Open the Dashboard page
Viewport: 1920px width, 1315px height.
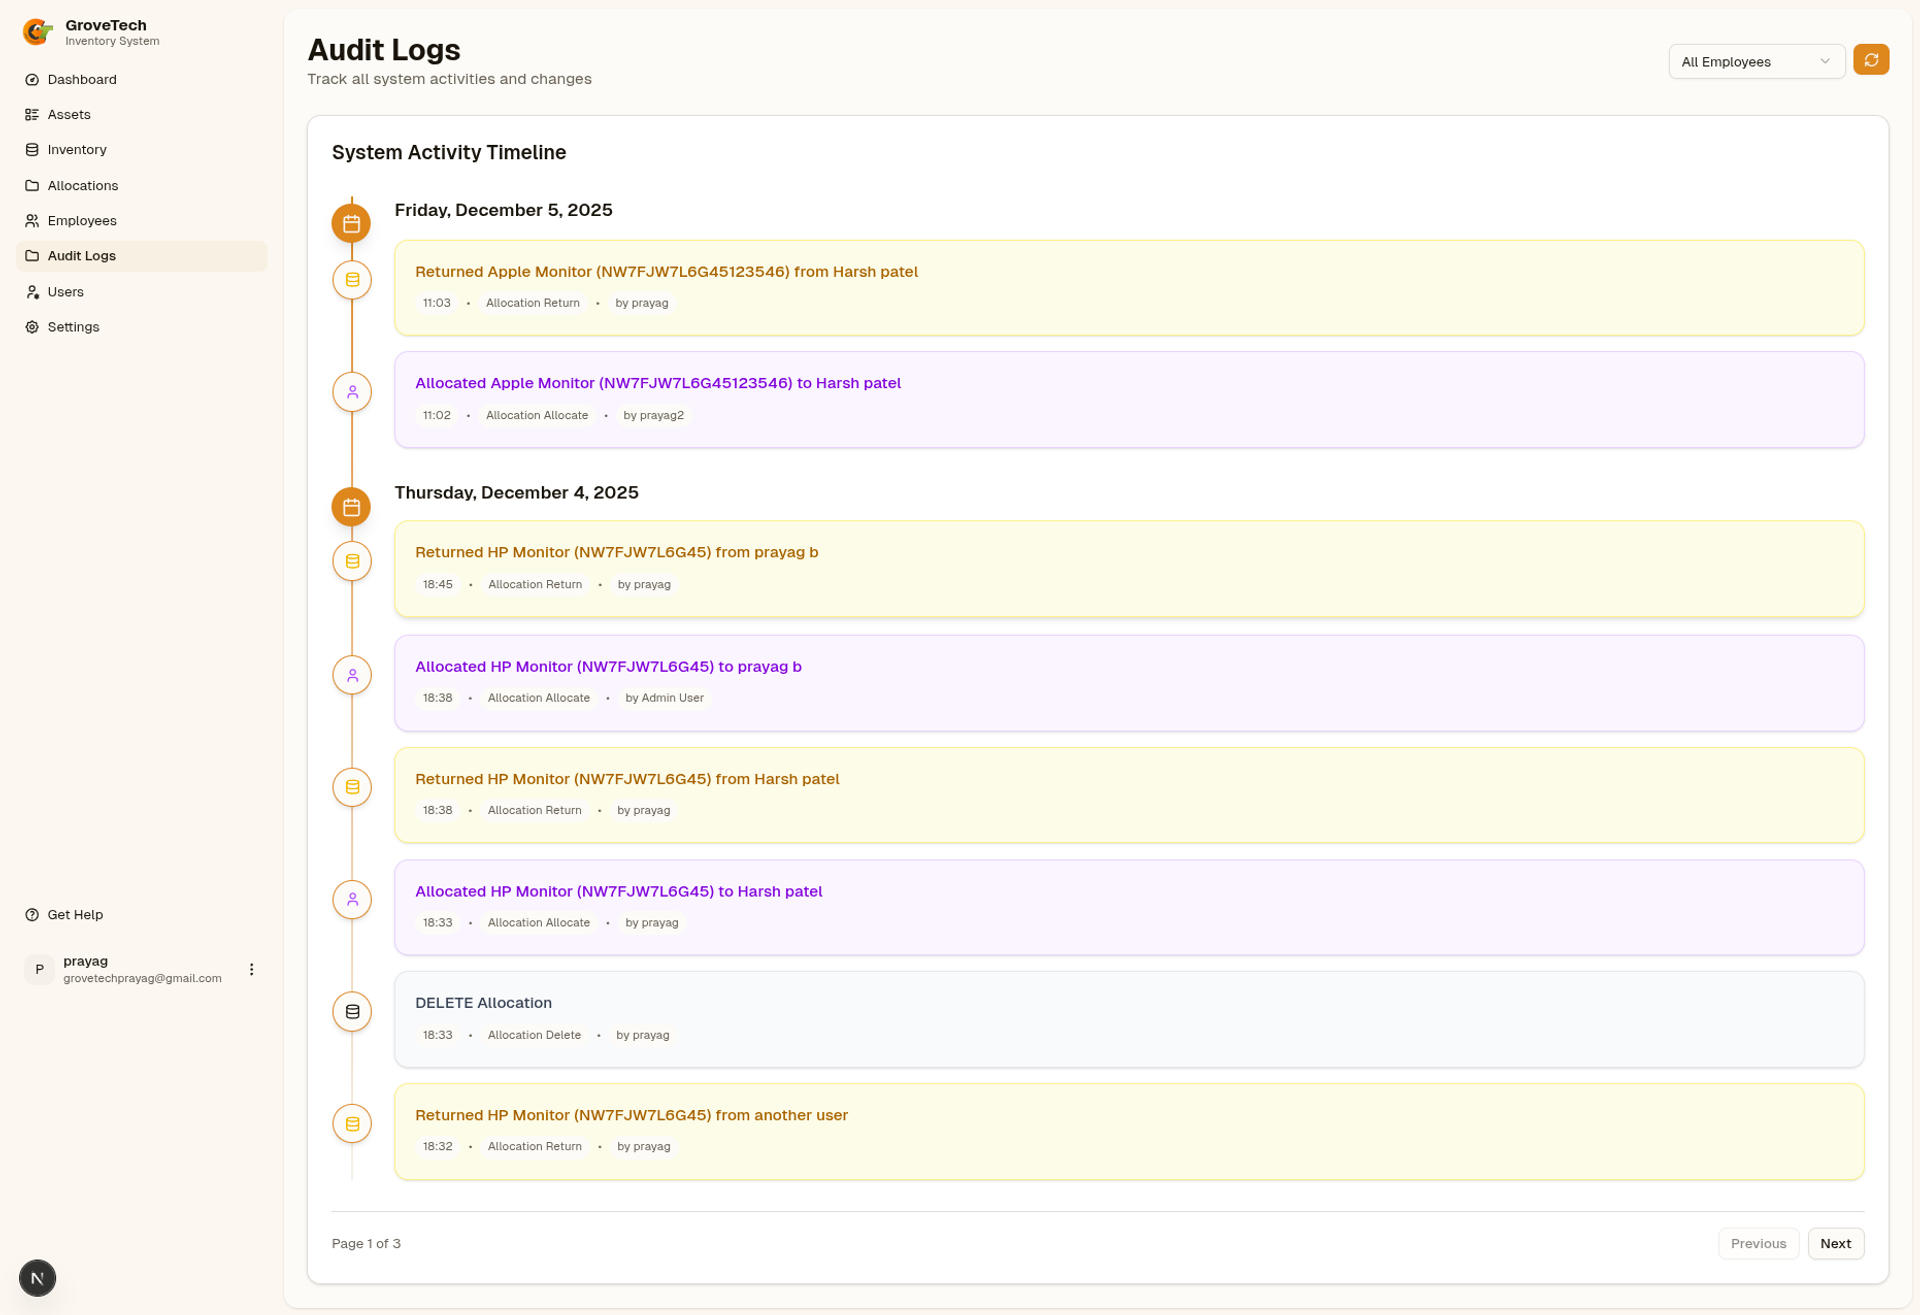pyautogui.click(x=141, y=79)
